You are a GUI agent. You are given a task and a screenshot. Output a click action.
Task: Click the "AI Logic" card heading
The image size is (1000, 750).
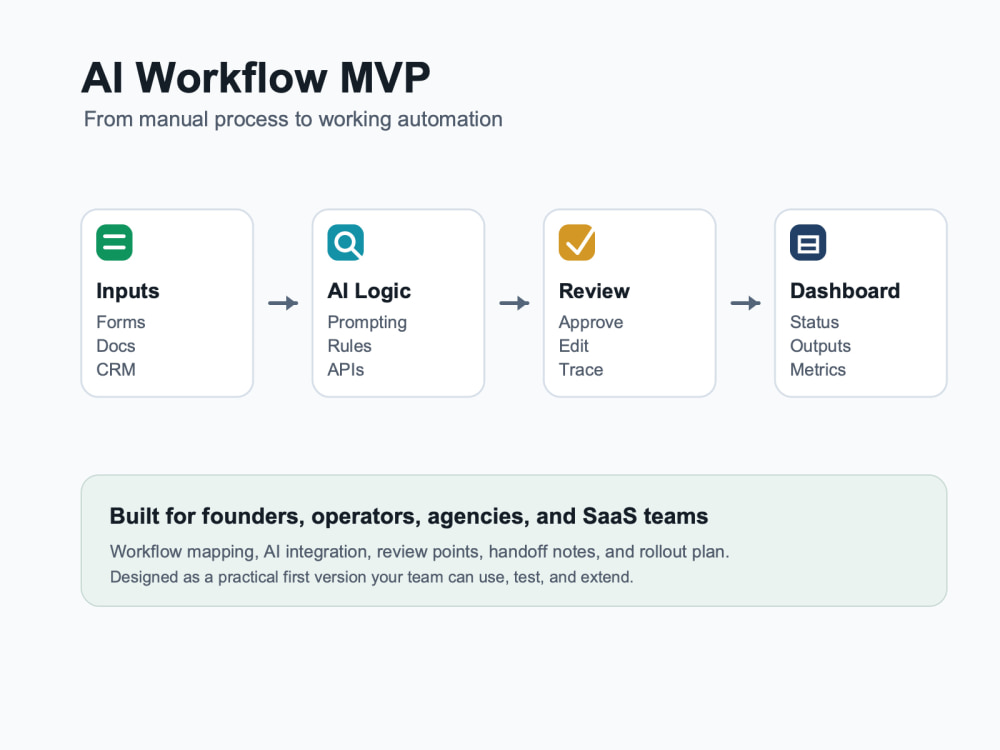pyautogui.click(x=369, y=291)
